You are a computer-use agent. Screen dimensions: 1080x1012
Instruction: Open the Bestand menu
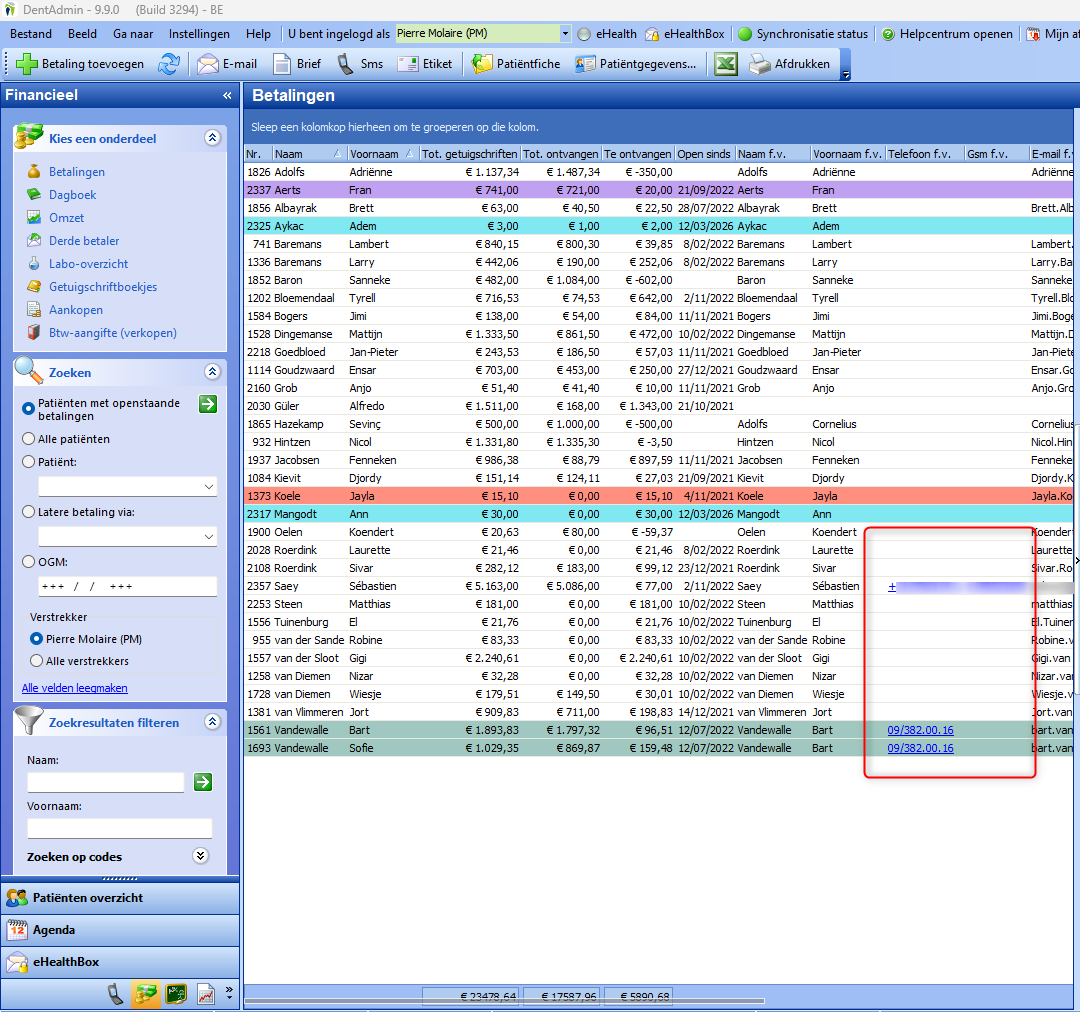31,34
